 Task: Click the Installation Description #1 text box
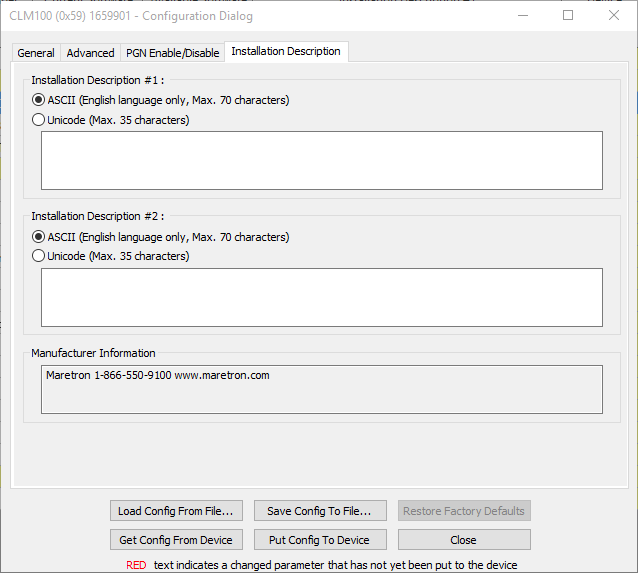(321, 160)
